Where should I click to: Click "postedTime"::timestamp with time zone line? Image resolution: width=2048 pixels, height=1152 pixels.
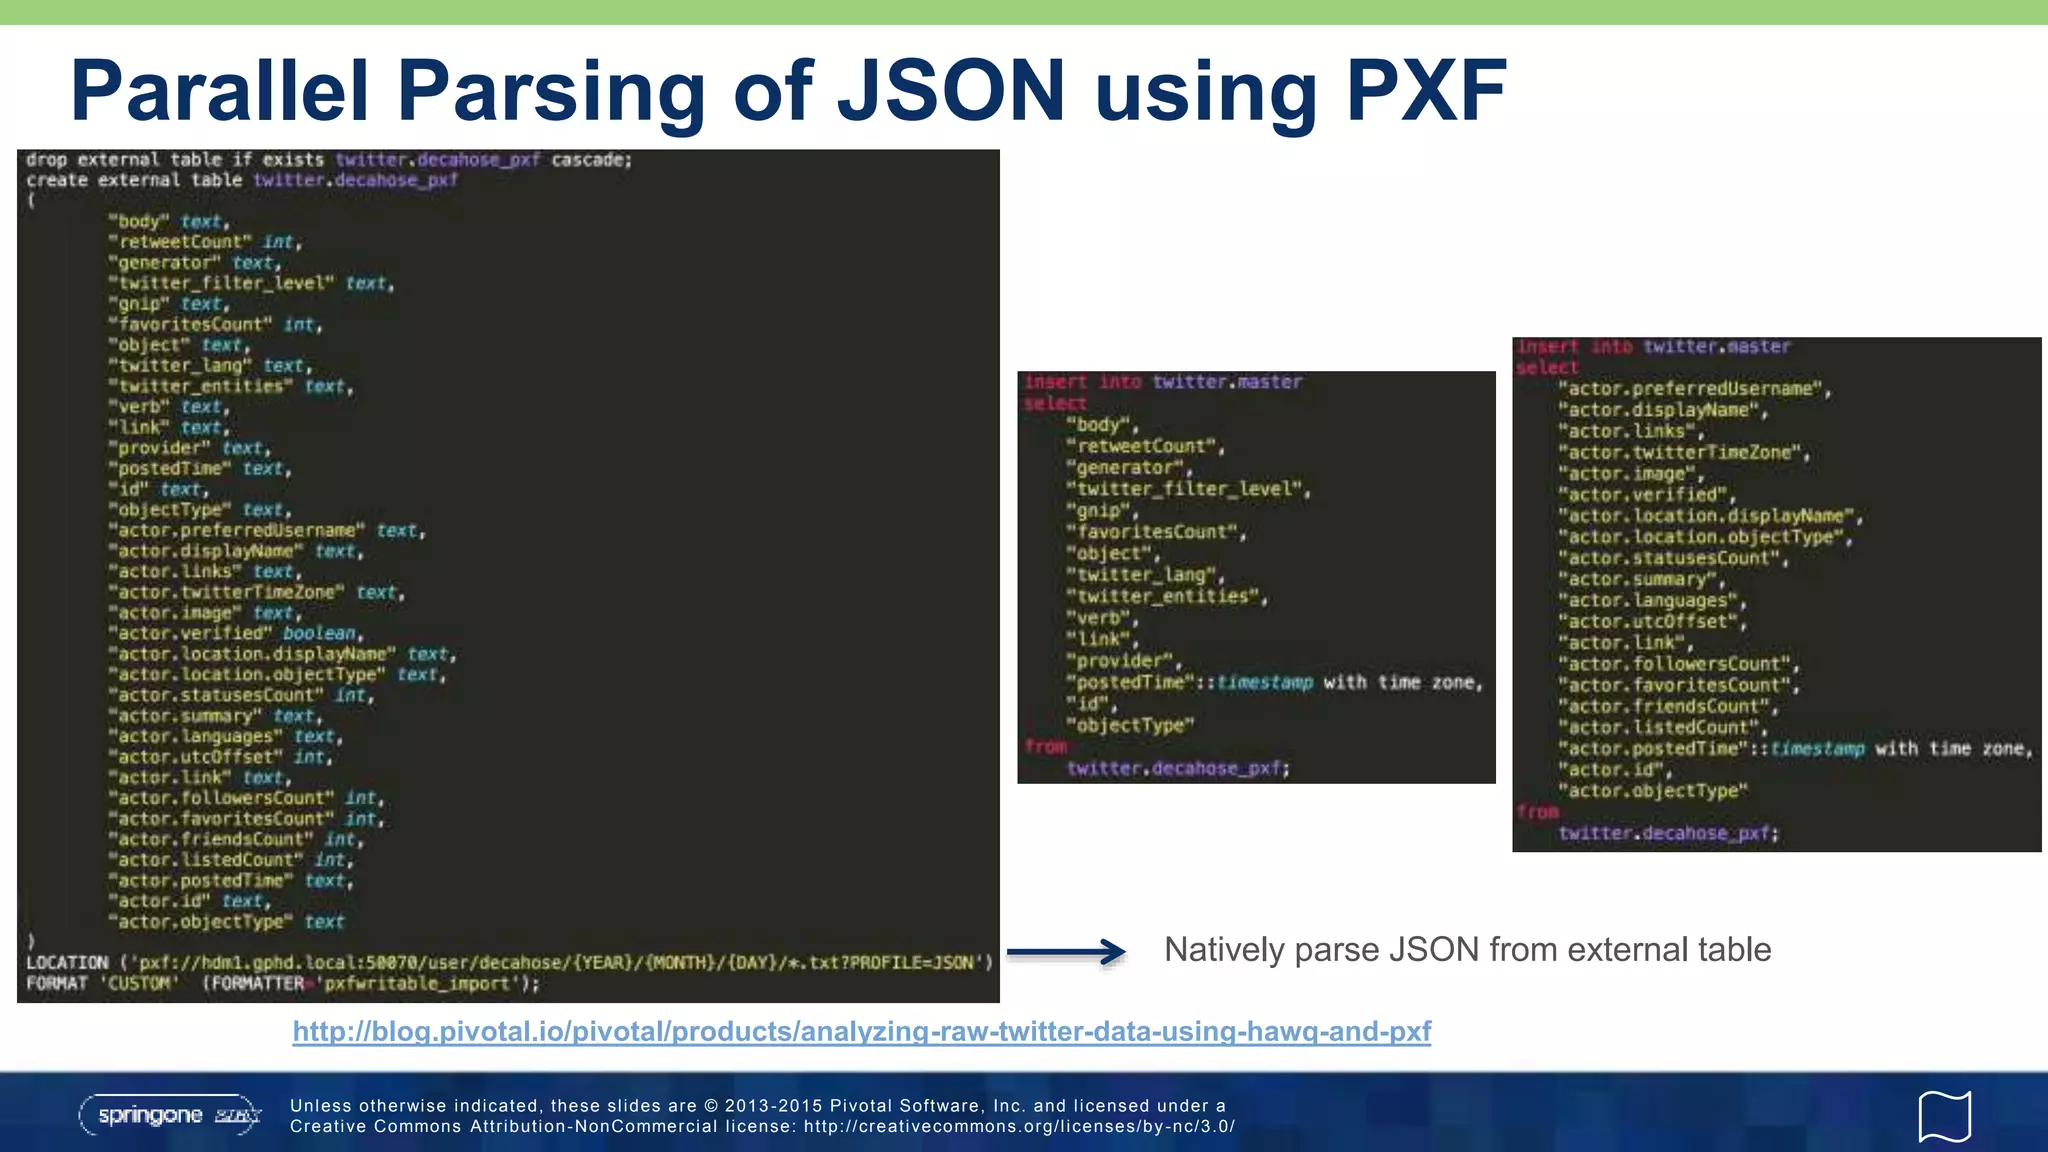click(x=1275, y=682)
